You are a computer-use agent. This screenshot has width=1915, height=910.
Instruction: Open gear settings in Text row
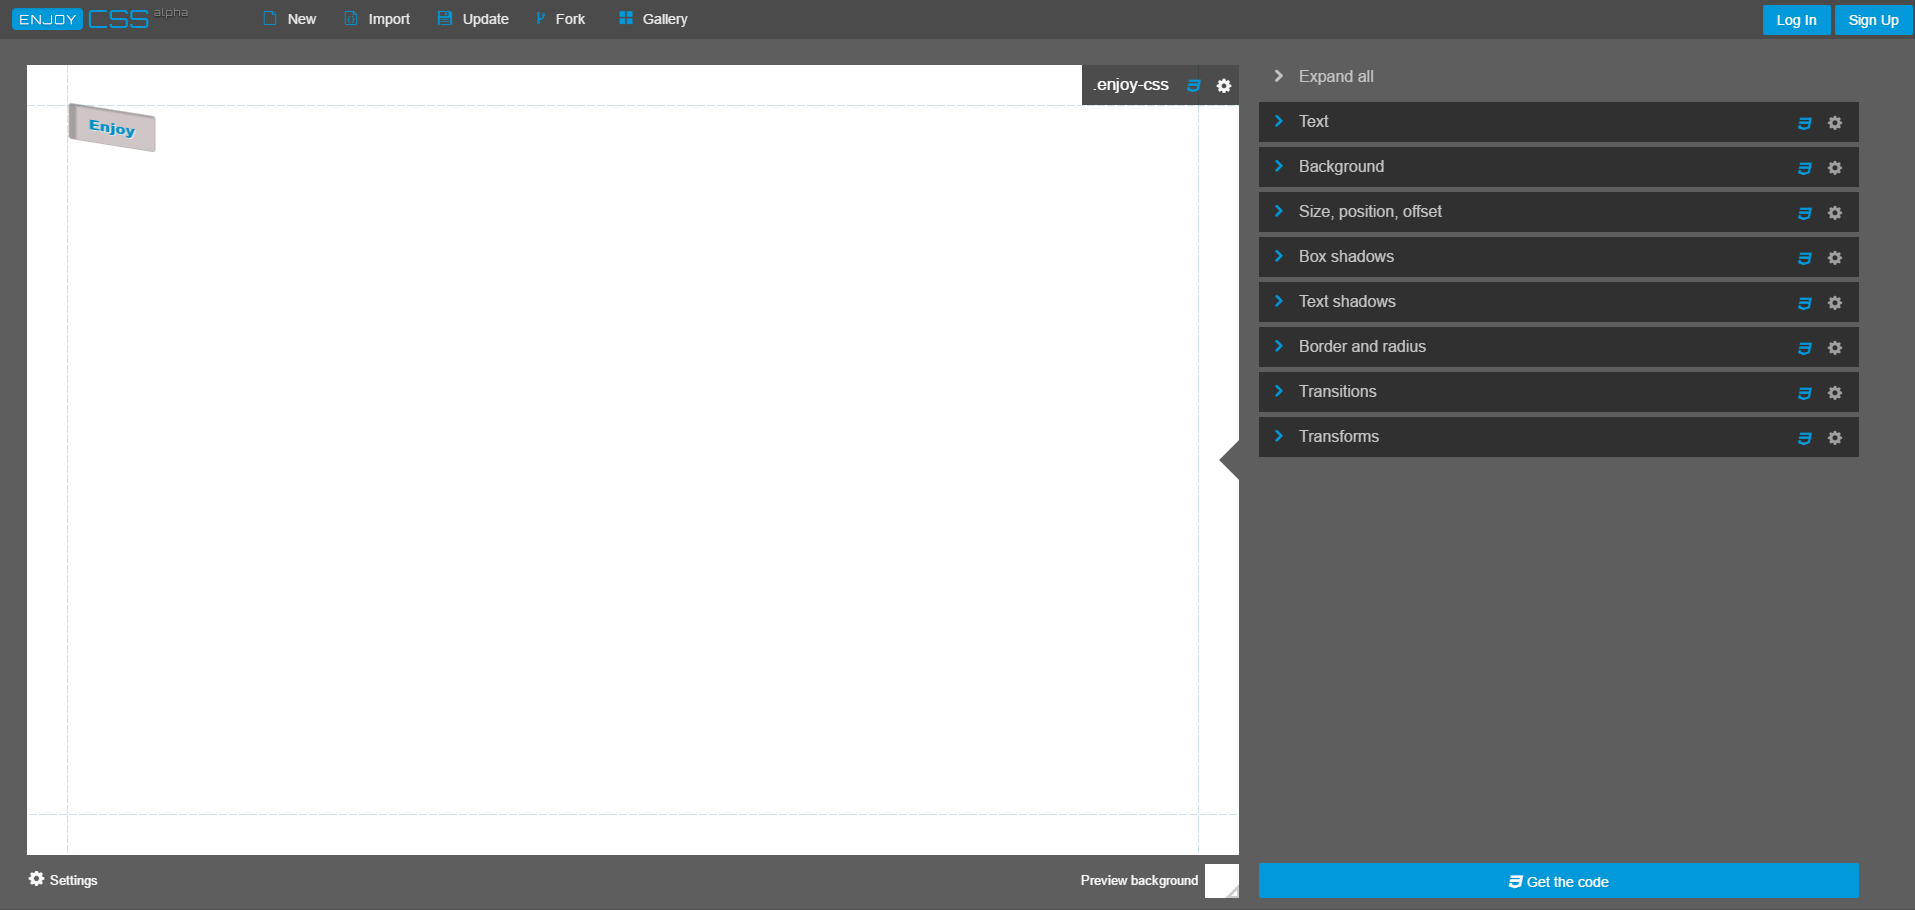[x=1835, y=123]
